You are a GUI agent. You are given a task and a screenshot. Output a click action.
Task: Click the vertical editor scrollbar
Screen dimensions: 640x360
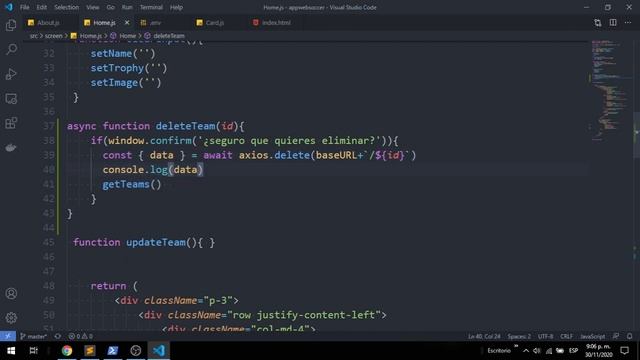[636, 135]
